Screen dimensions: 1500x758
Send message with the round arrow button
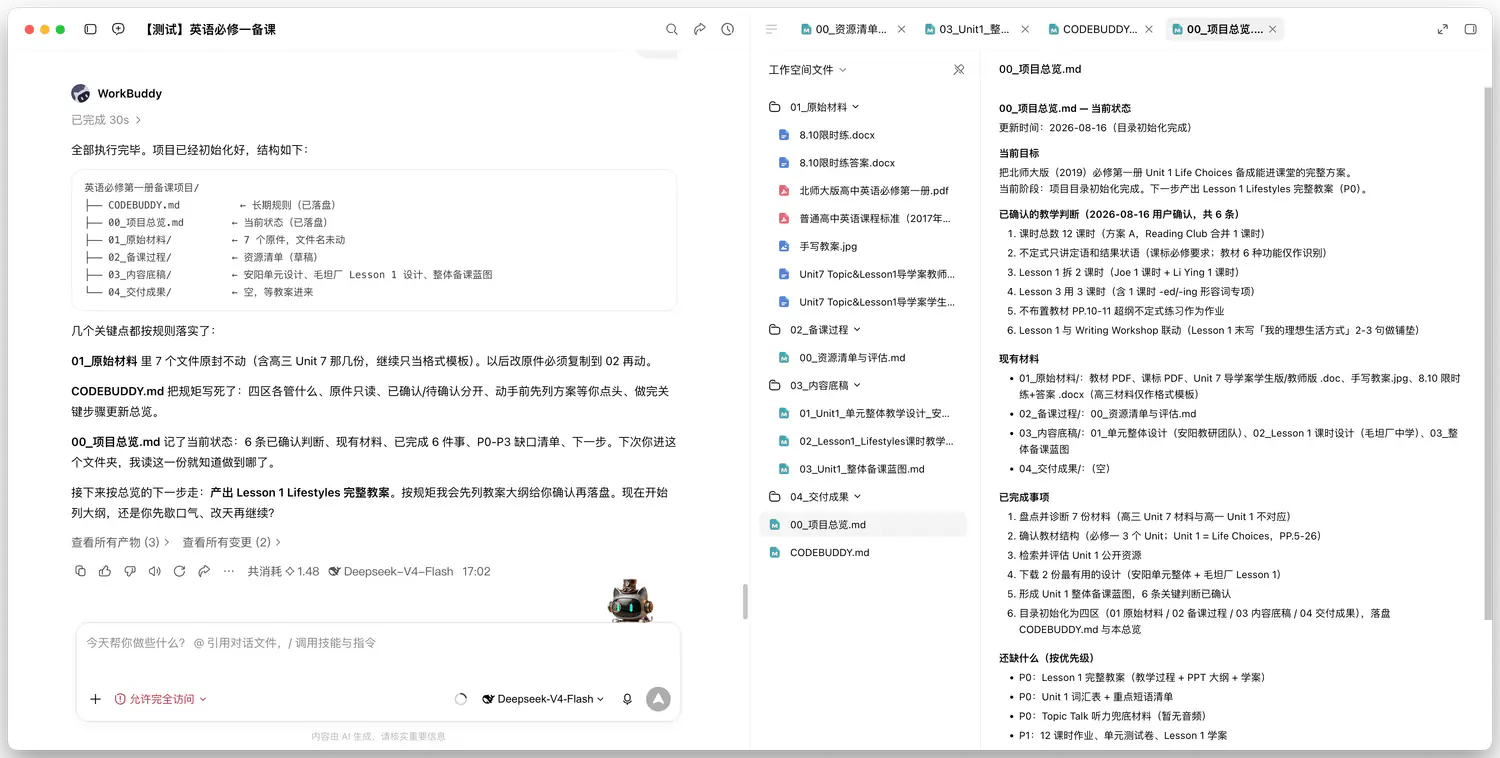coord(658,699)
